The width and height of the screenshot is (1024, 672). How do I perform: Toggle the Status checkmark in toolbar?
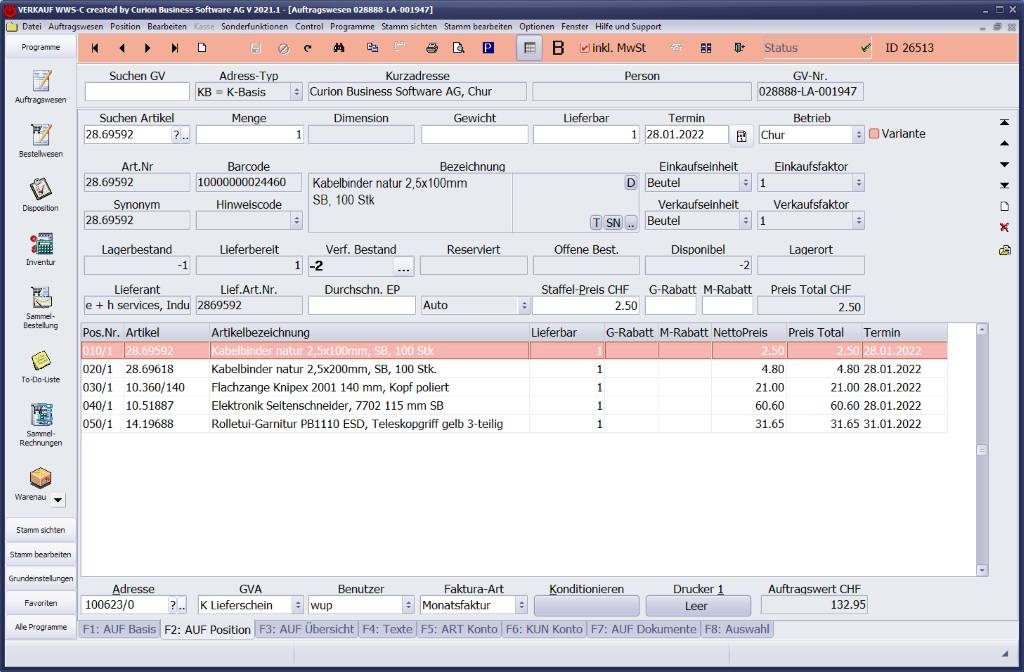click(x=865, y=48)
